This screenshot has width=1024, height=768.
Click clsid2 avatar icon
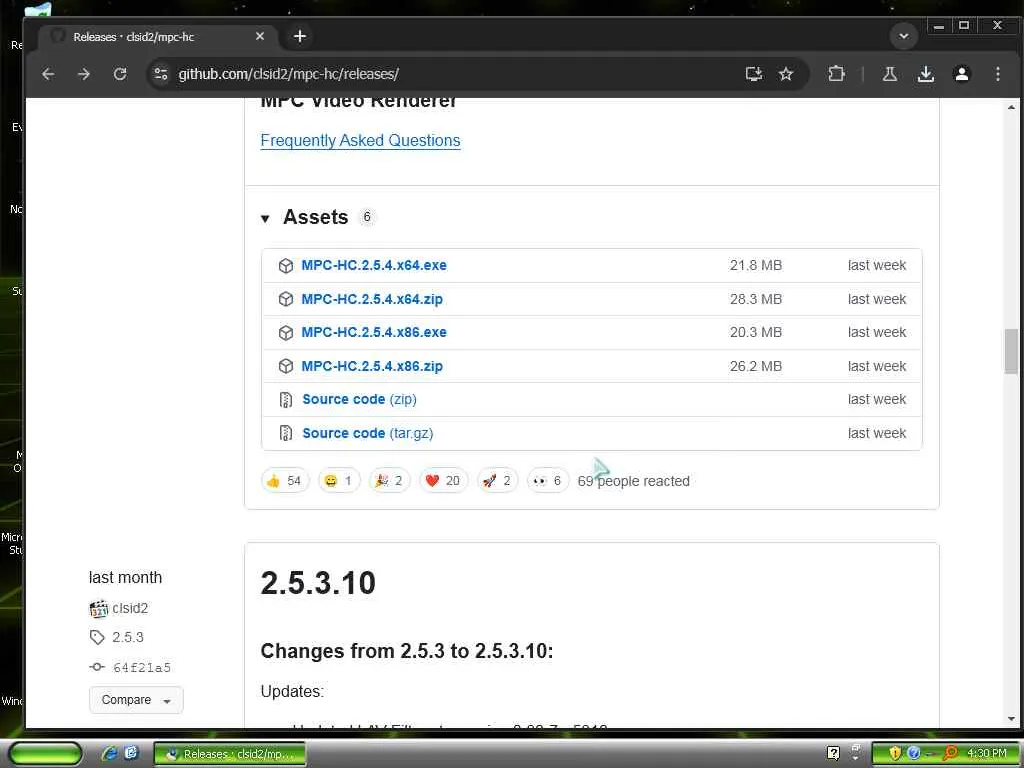tap(98, 609)
